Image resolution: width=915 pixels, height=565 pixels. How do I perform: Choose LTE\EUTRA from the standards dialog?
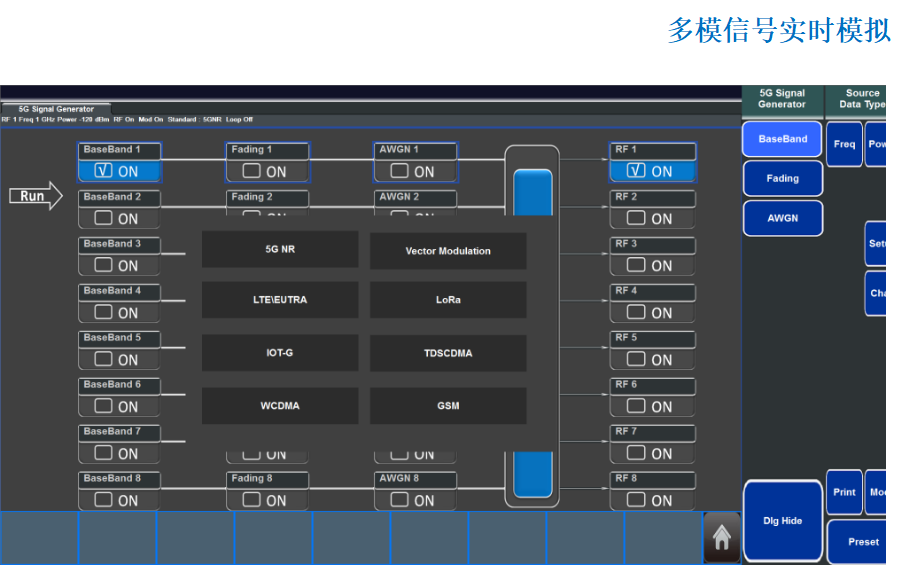(280, 300)
